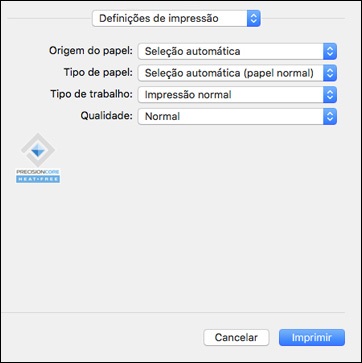
Task: Click the blue arrows beside Tipo de papel
Action: pyautogui.click(x=330, y=73)
